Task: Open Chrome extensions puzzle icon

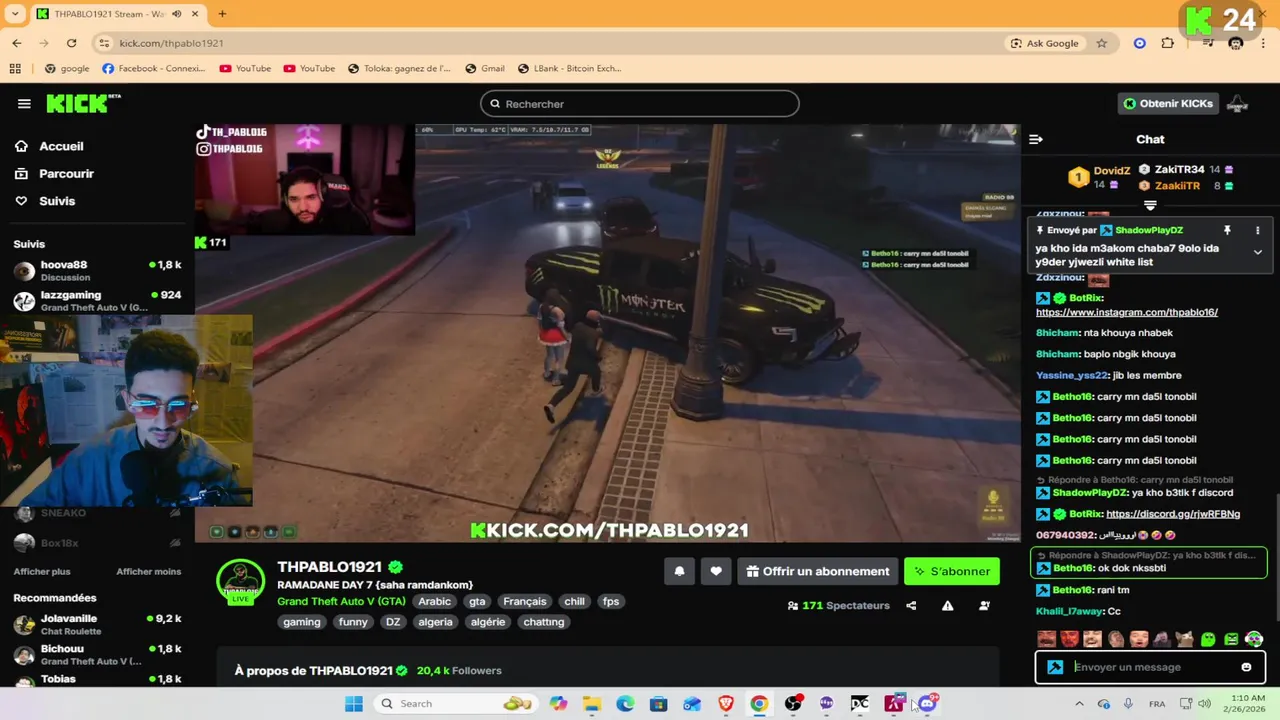Action: (x=1168, y=43)
